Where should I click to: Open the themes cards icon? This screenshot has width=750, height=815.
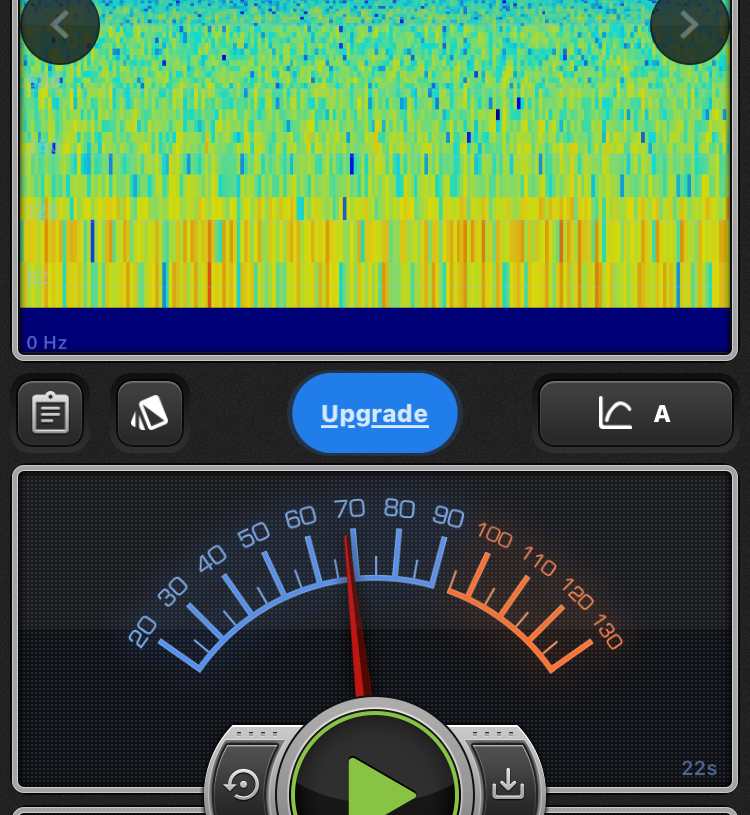point(150,413)
